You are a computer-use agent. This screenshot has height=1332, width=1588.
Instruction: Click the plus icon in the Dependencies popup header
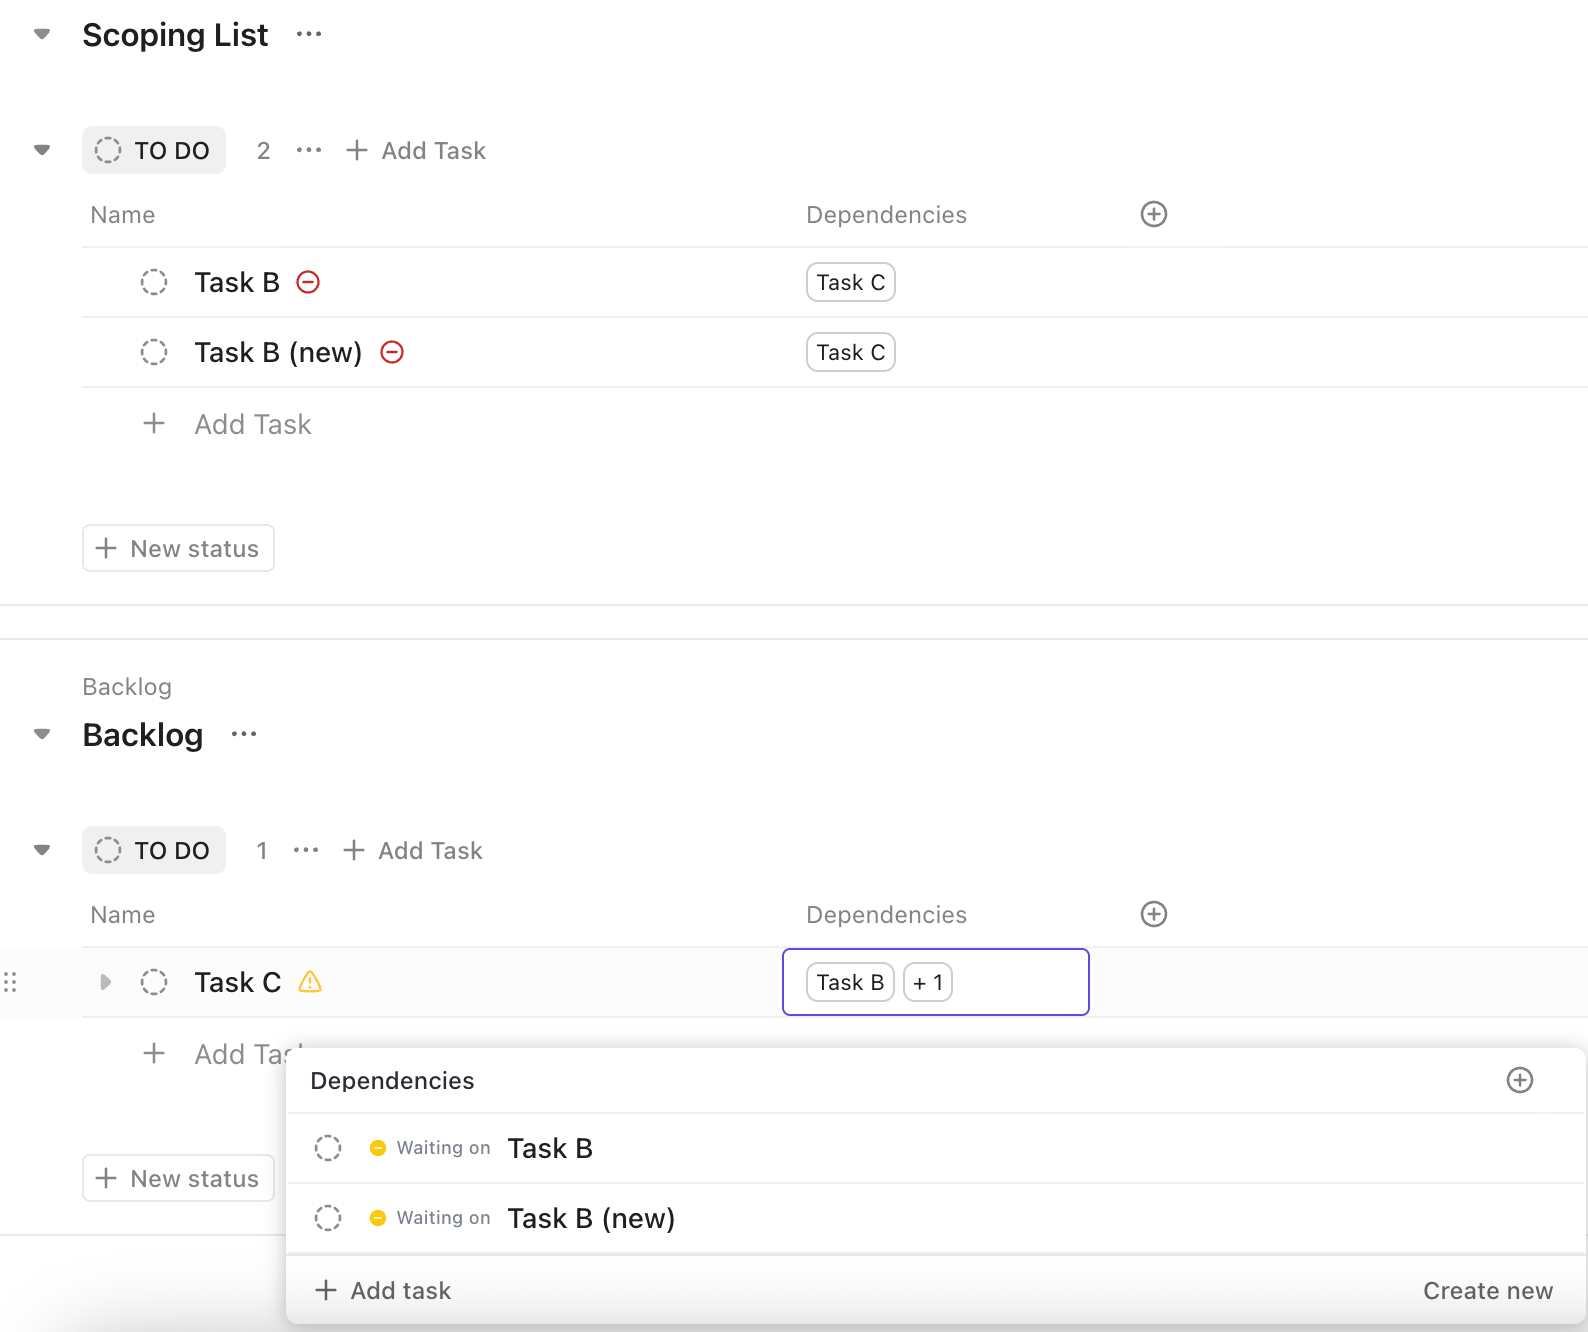click(1519, 1080)
